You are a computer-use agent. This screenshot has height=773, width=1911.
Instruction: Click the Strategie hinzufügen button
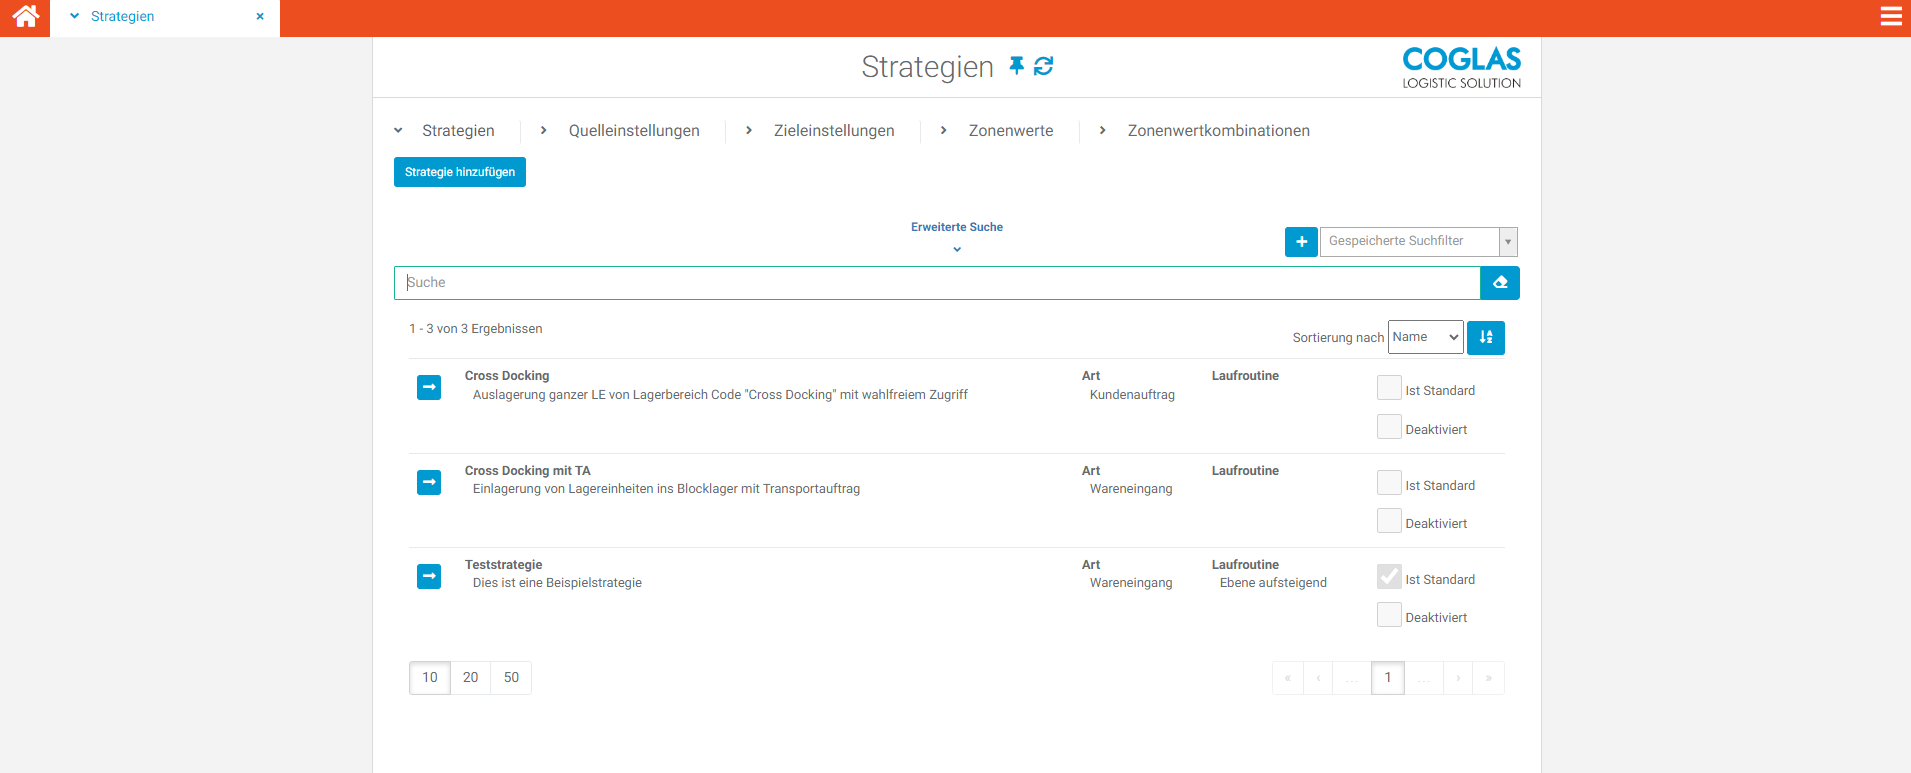pos(459,172)
